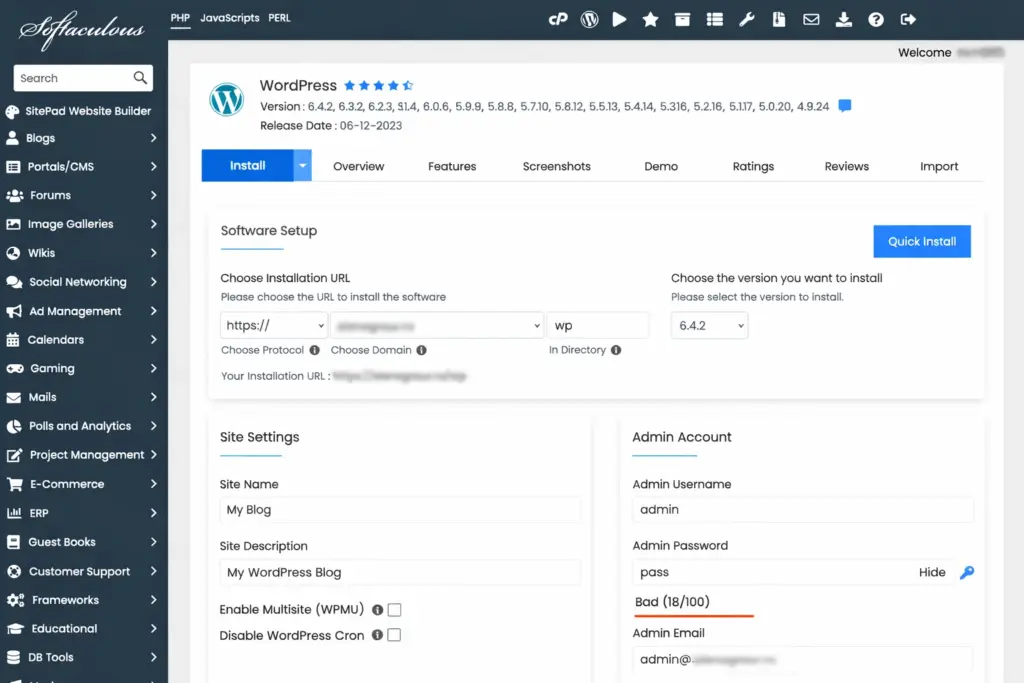Click the Quick Install button
The image size is (1024, 683).
tap(922, 241)
